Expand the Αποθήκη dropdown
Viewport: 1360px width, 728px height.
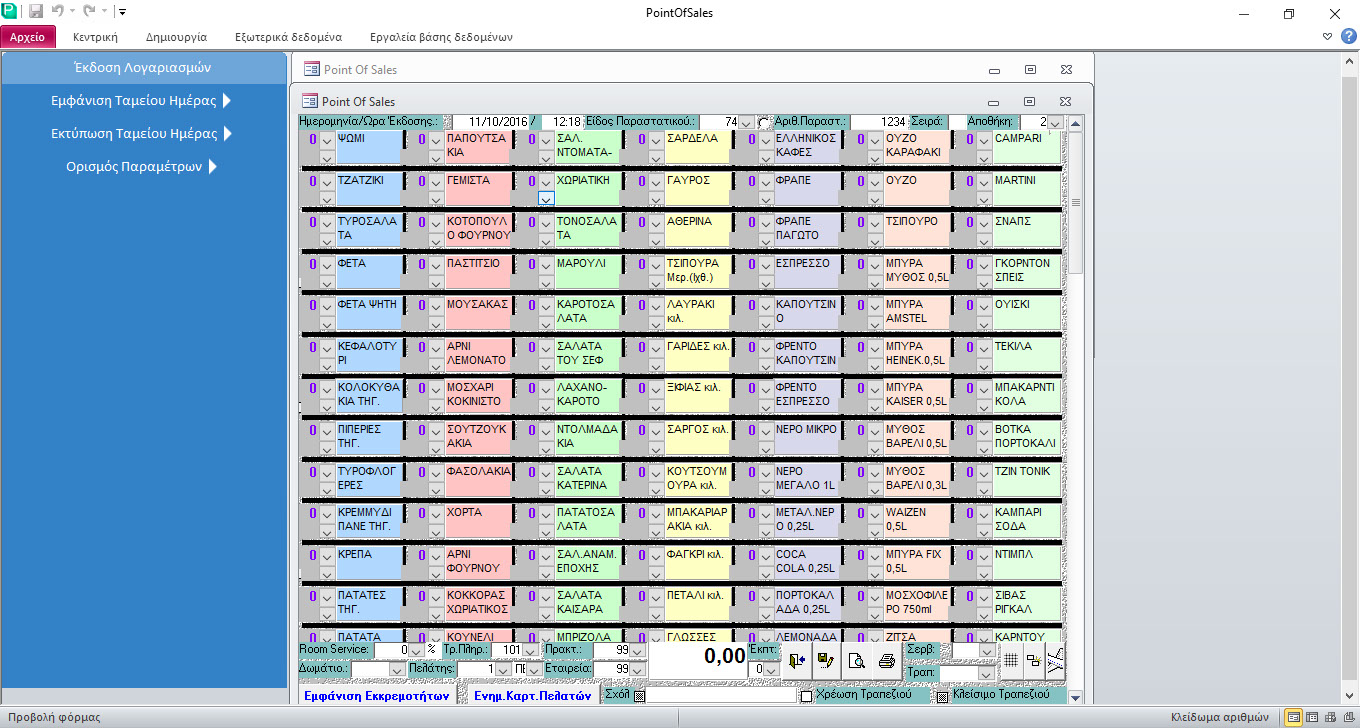tap(1055, 122)
